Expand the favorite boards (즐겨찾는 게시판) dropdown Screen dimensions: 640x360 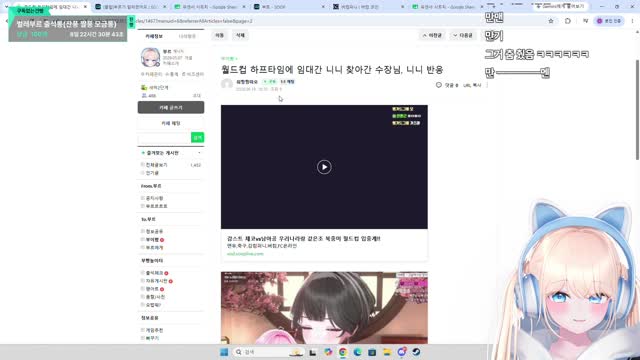click(x=199, y=153)
